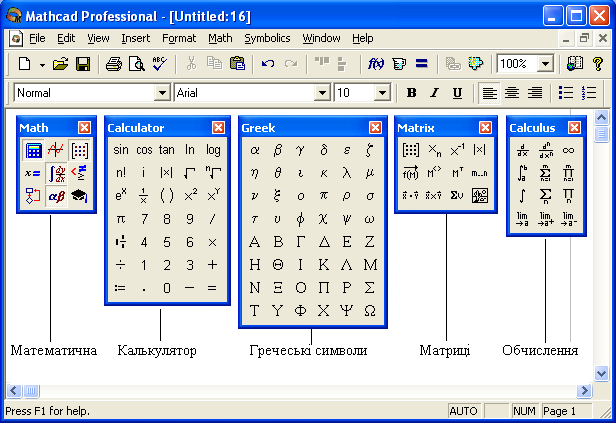Viewport: 616px width, 424px height.
Task: Toggle numbered list
Action: click(589, 93)
